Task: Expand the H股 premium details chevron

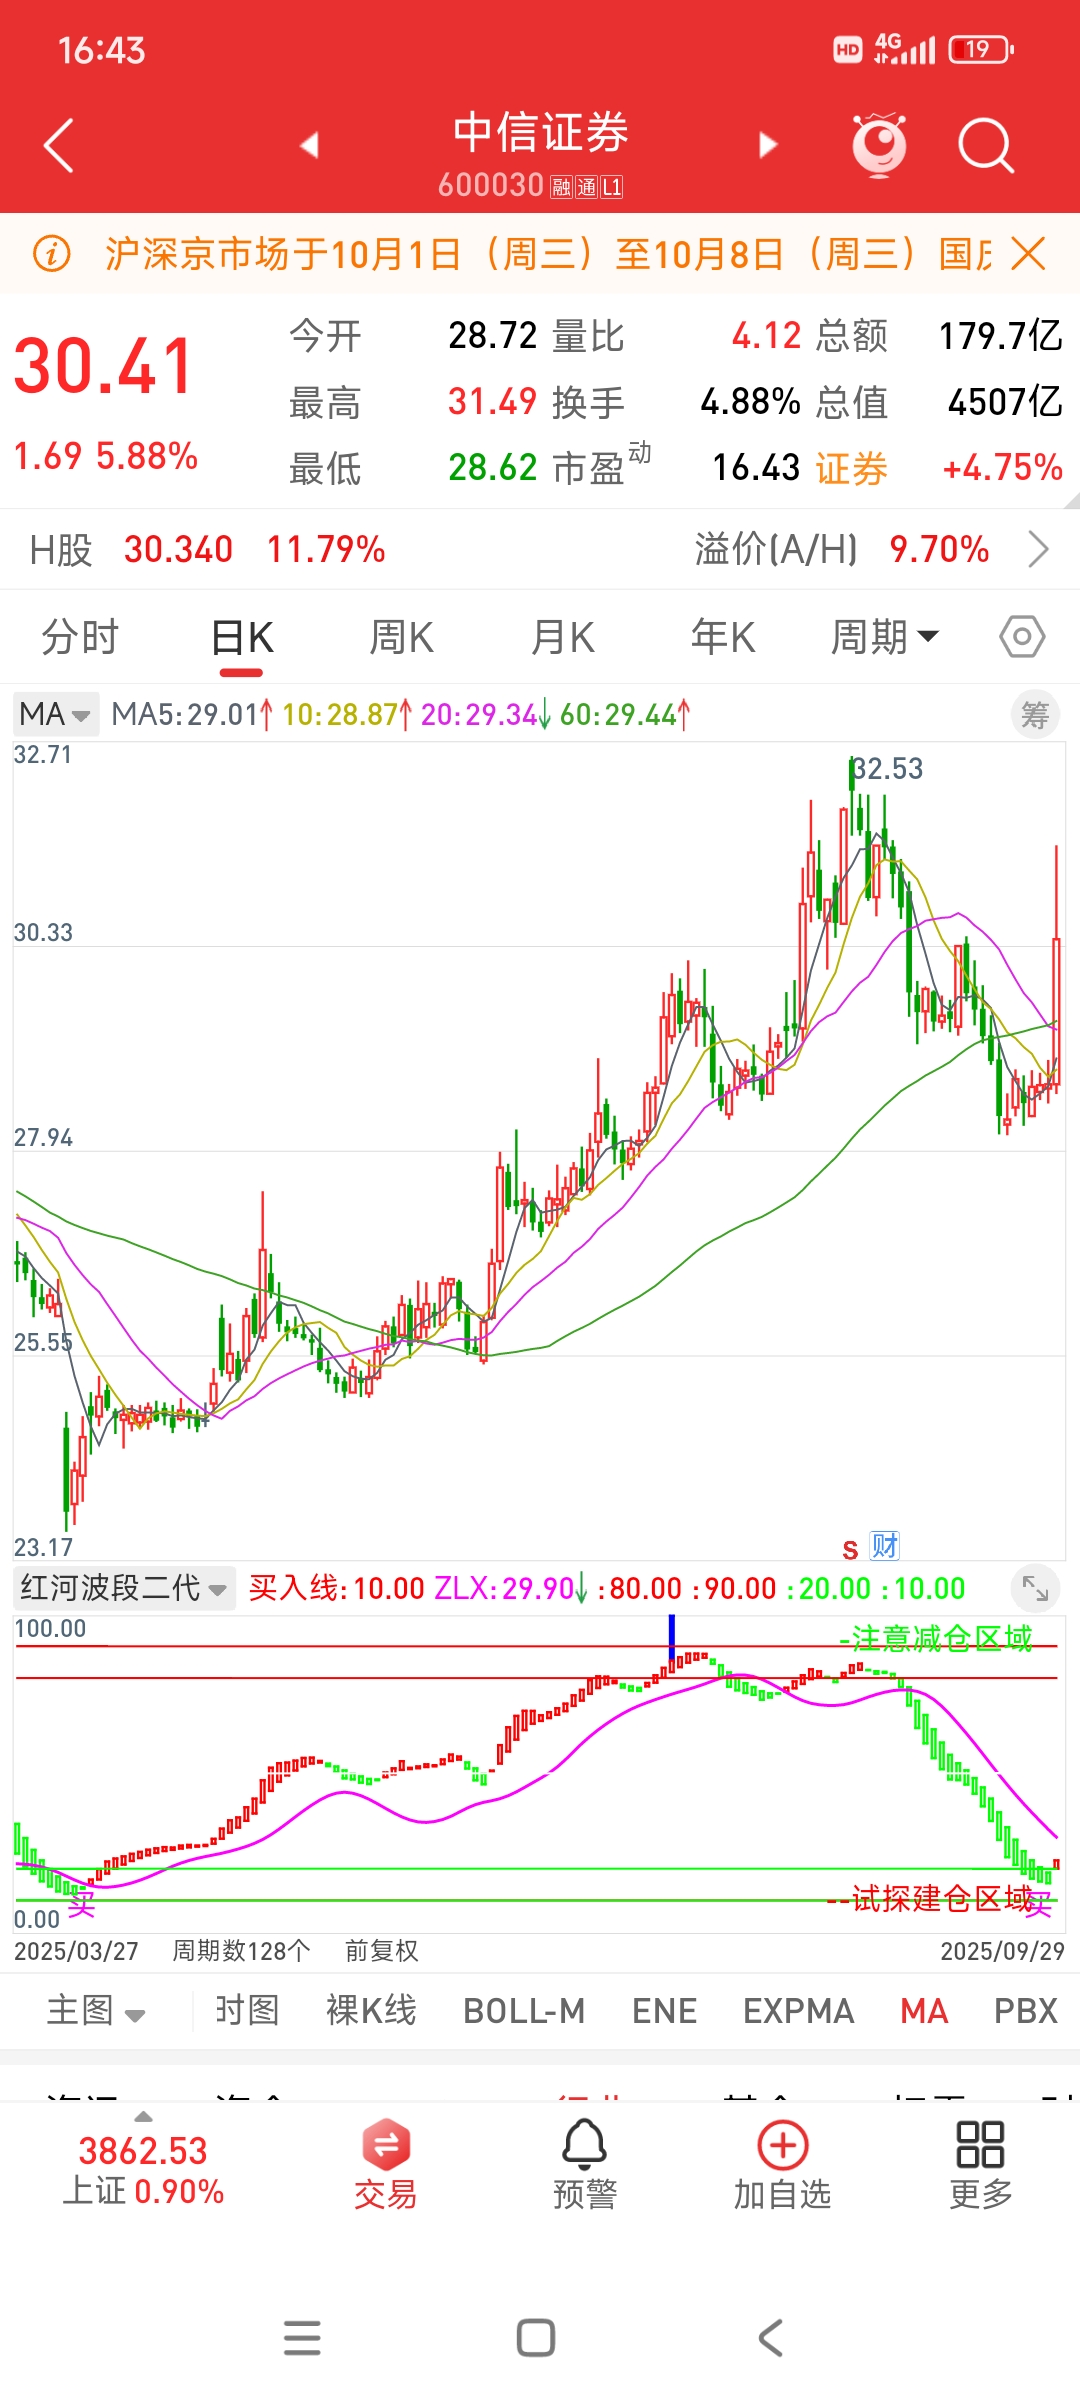Action: pos(1039,549)
